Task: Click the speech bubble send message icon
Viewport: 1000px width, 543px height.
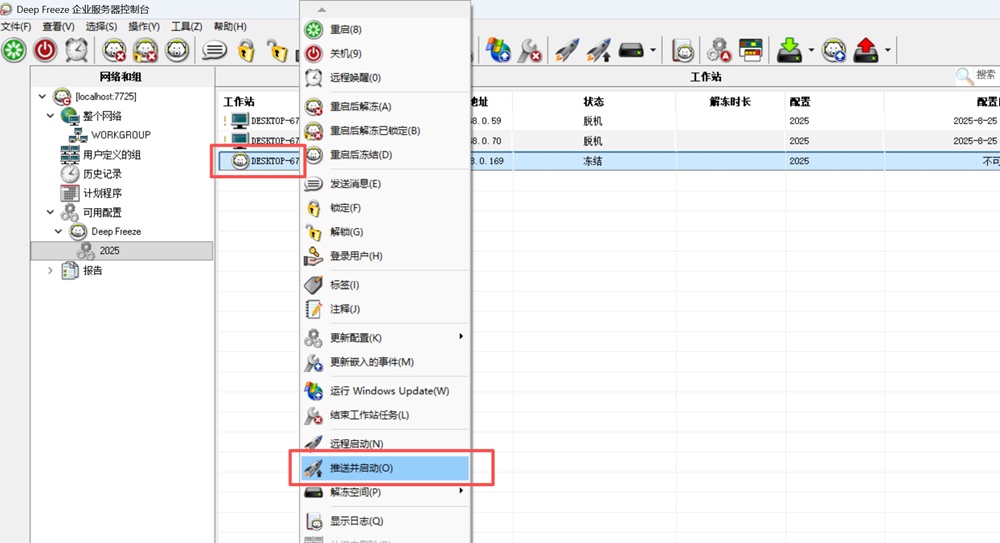Action: pos(214,49)
